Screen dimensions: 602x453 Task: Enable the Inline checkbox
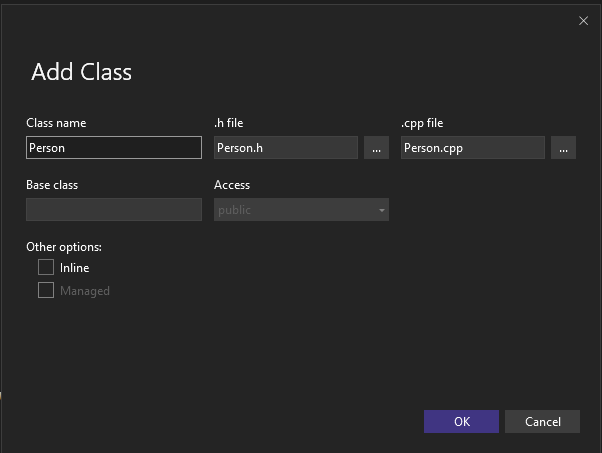[x=46, y=267]
